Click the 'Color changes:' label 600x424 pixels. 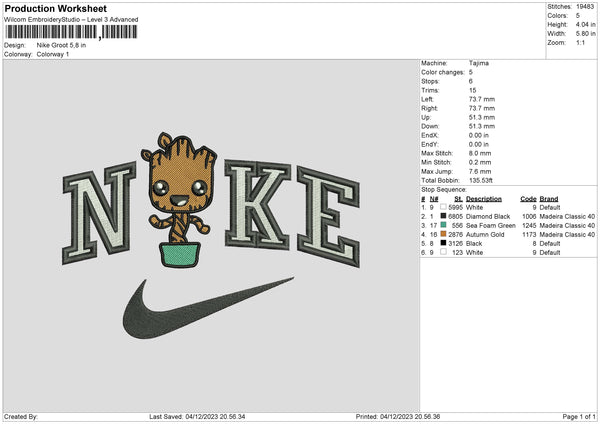click(443, 72)
